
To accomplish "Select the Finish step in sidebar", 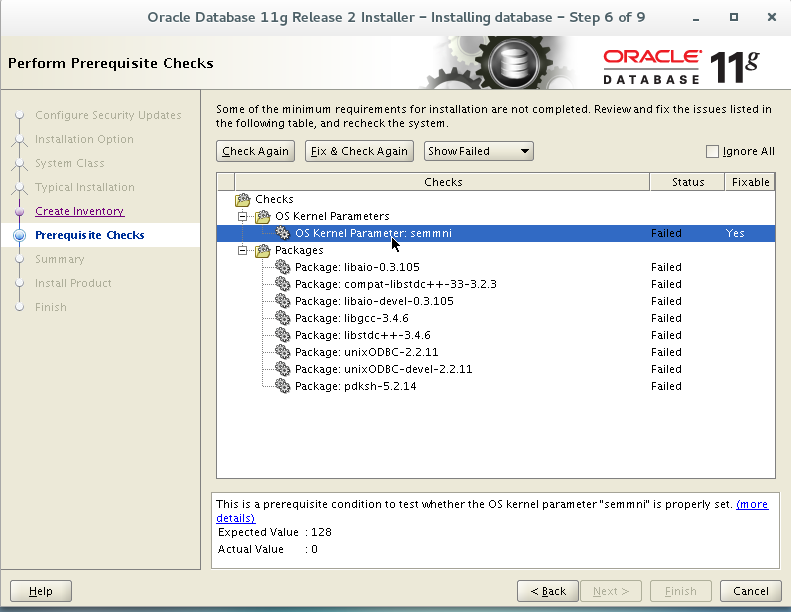I will coord(50,307).
